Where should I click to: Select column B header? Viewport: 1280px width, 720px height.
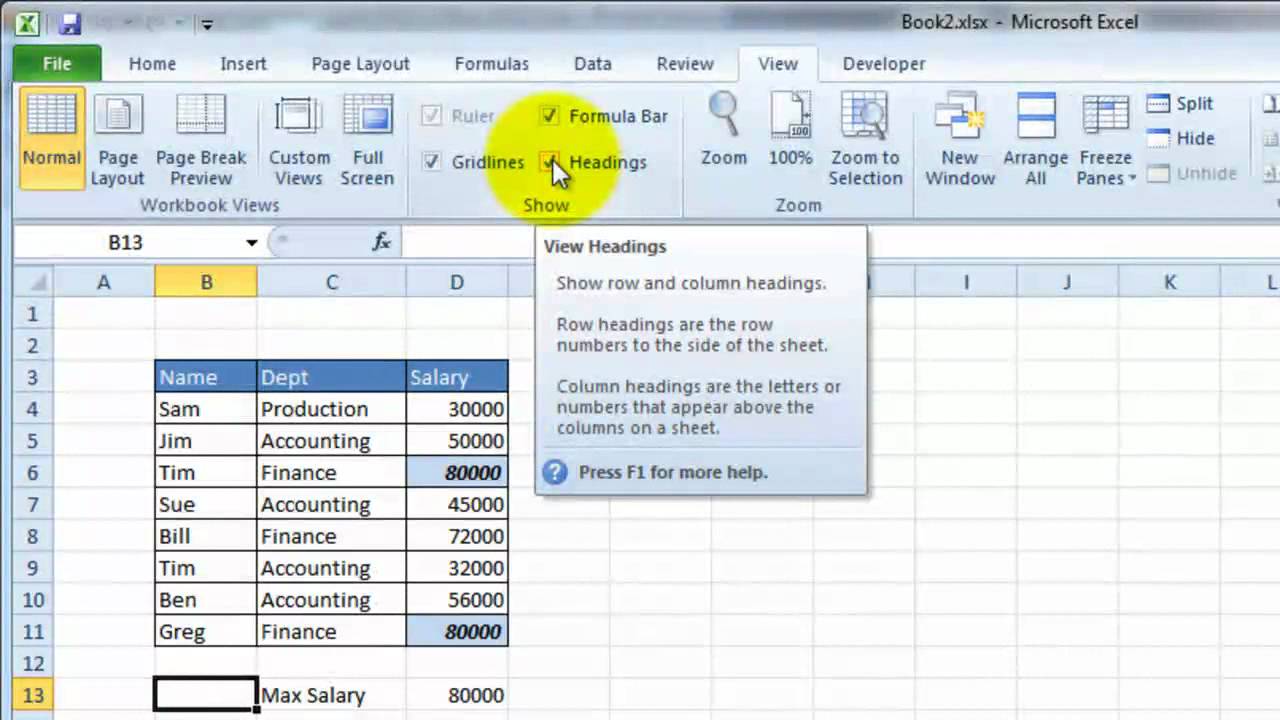[206, 282]
